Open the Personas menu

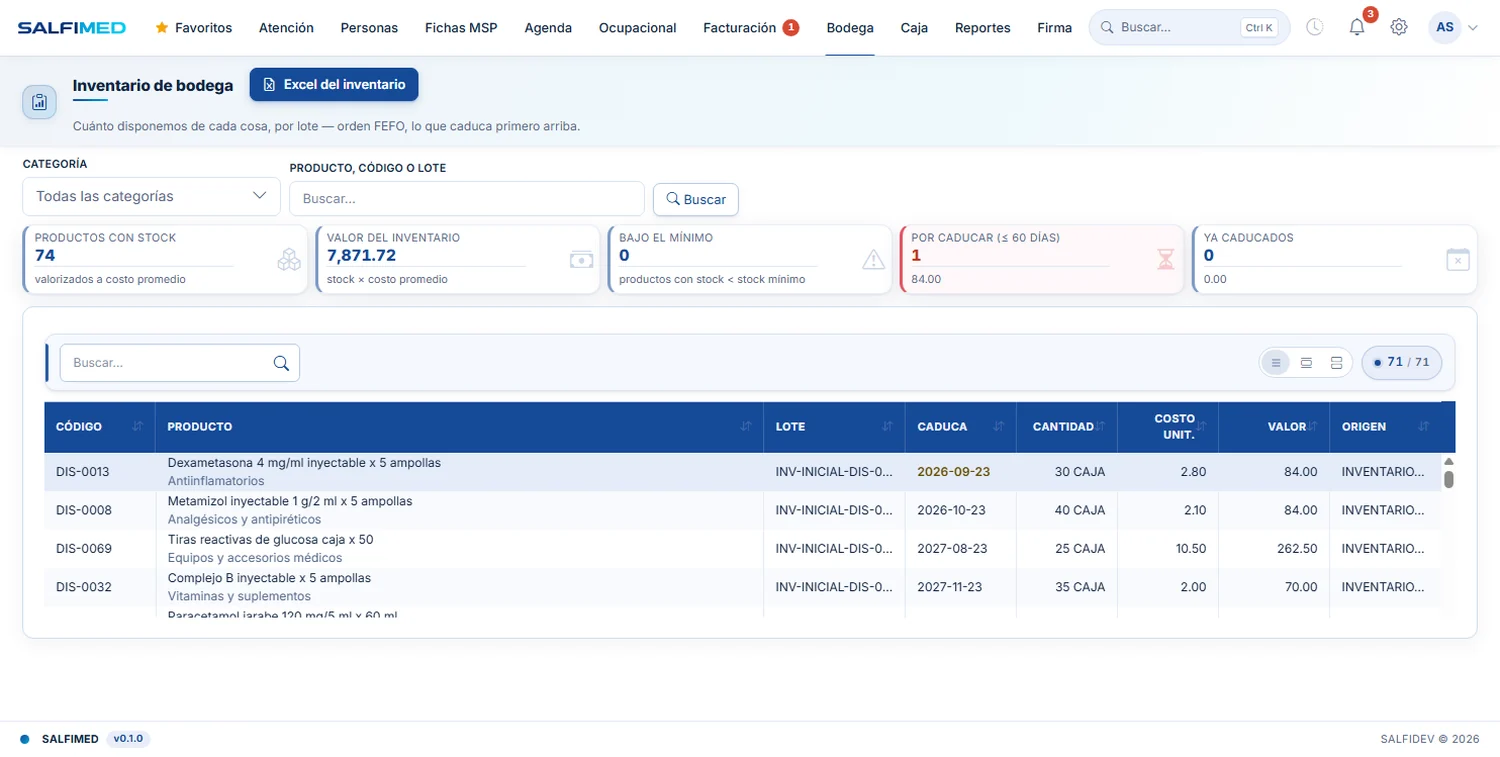pyautogui.click(x=369, y=28)
